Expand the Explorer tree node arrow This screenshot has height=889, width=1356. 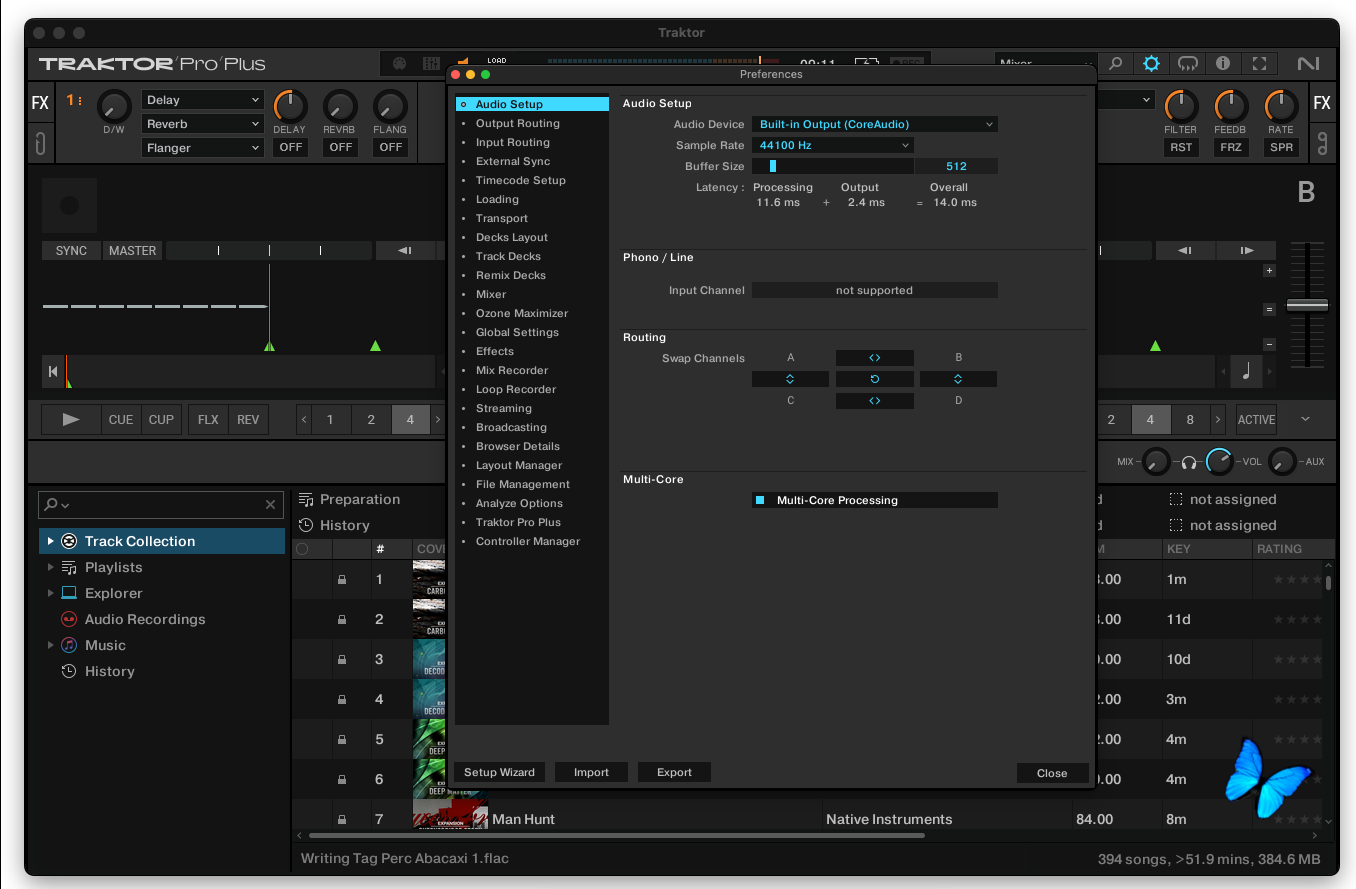51,593
